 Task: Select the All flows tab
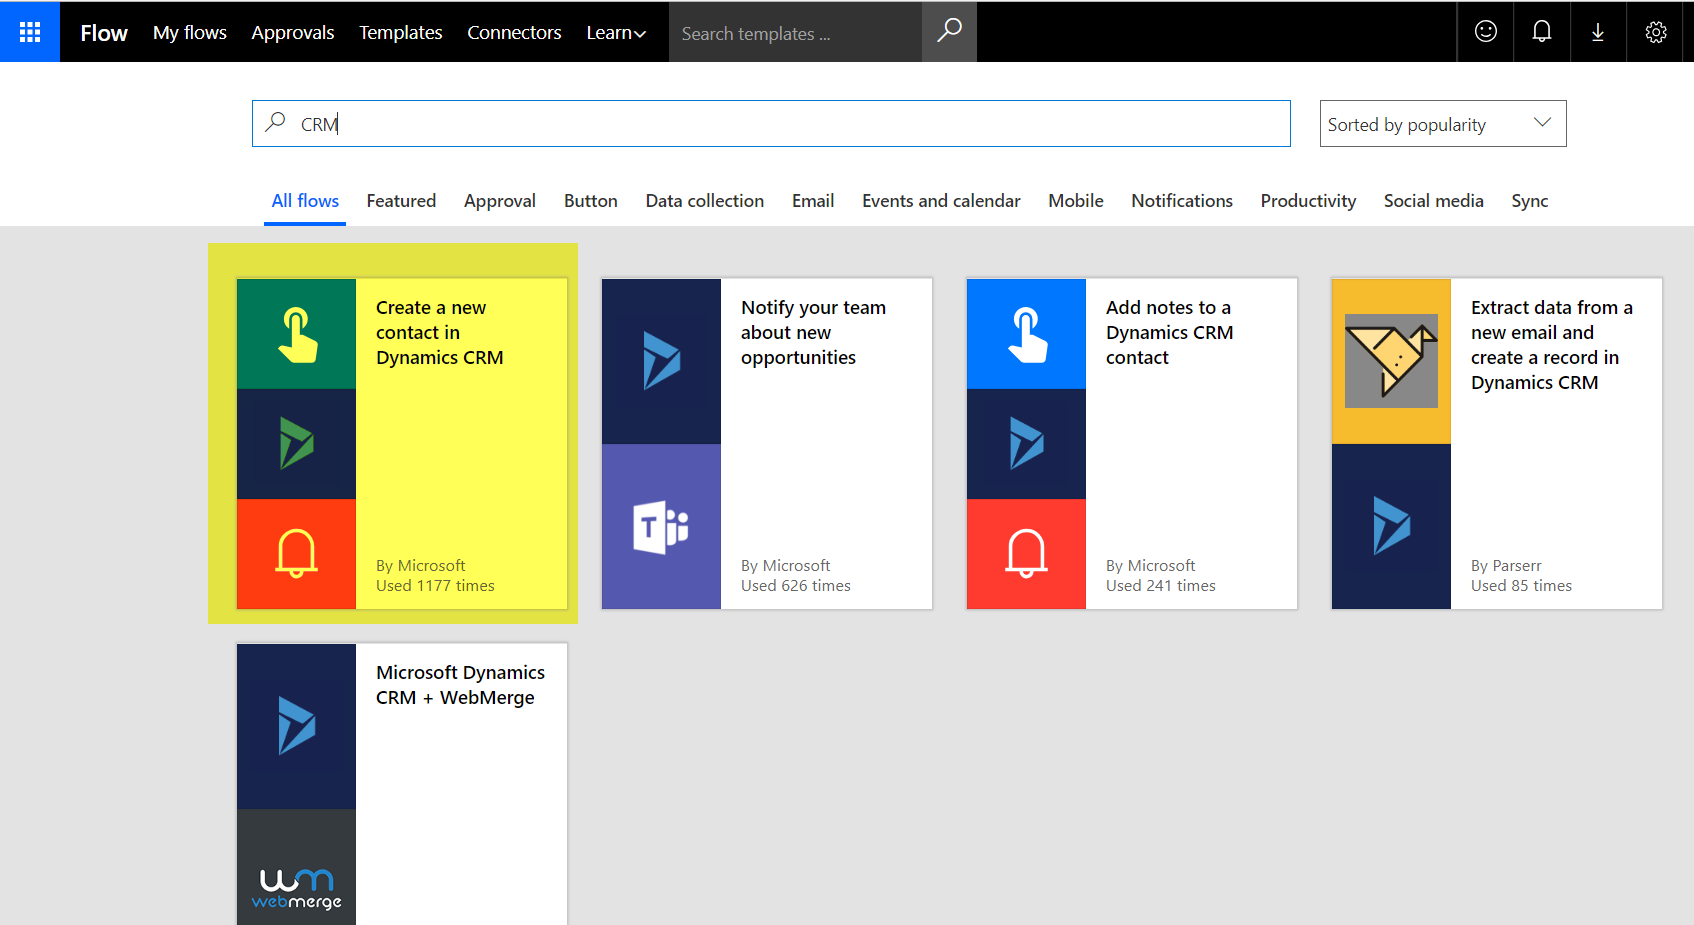pos(305,201)
